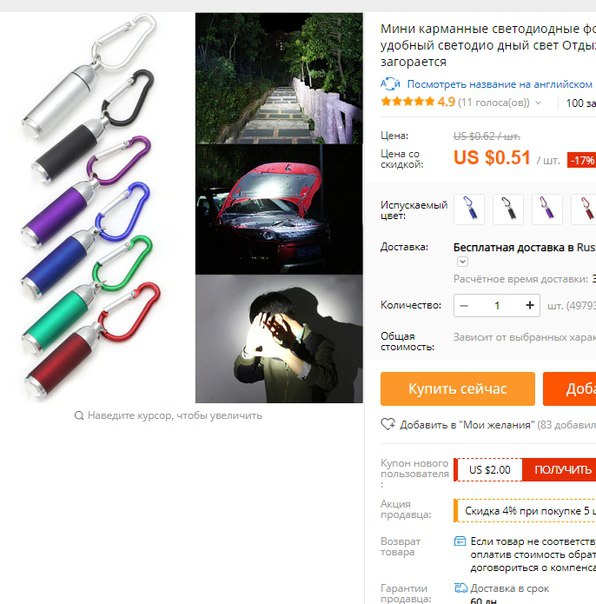This screenshot has height=604, width=596.
Task: Select the black flashlight color option
Action: pyautogui.click(x=508, y=209)
